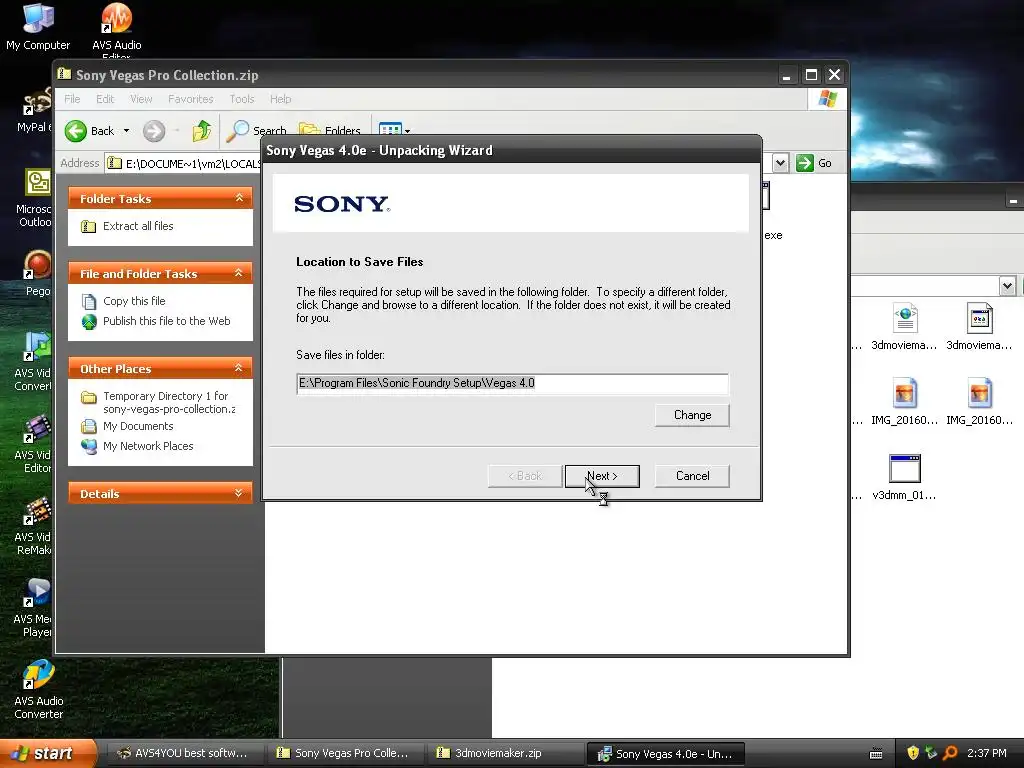The width and height of the screenshot is (1024, 768).
Task: Maximize the Sony Vegas Pro Collection.zip window
Action: pos(811,75)
